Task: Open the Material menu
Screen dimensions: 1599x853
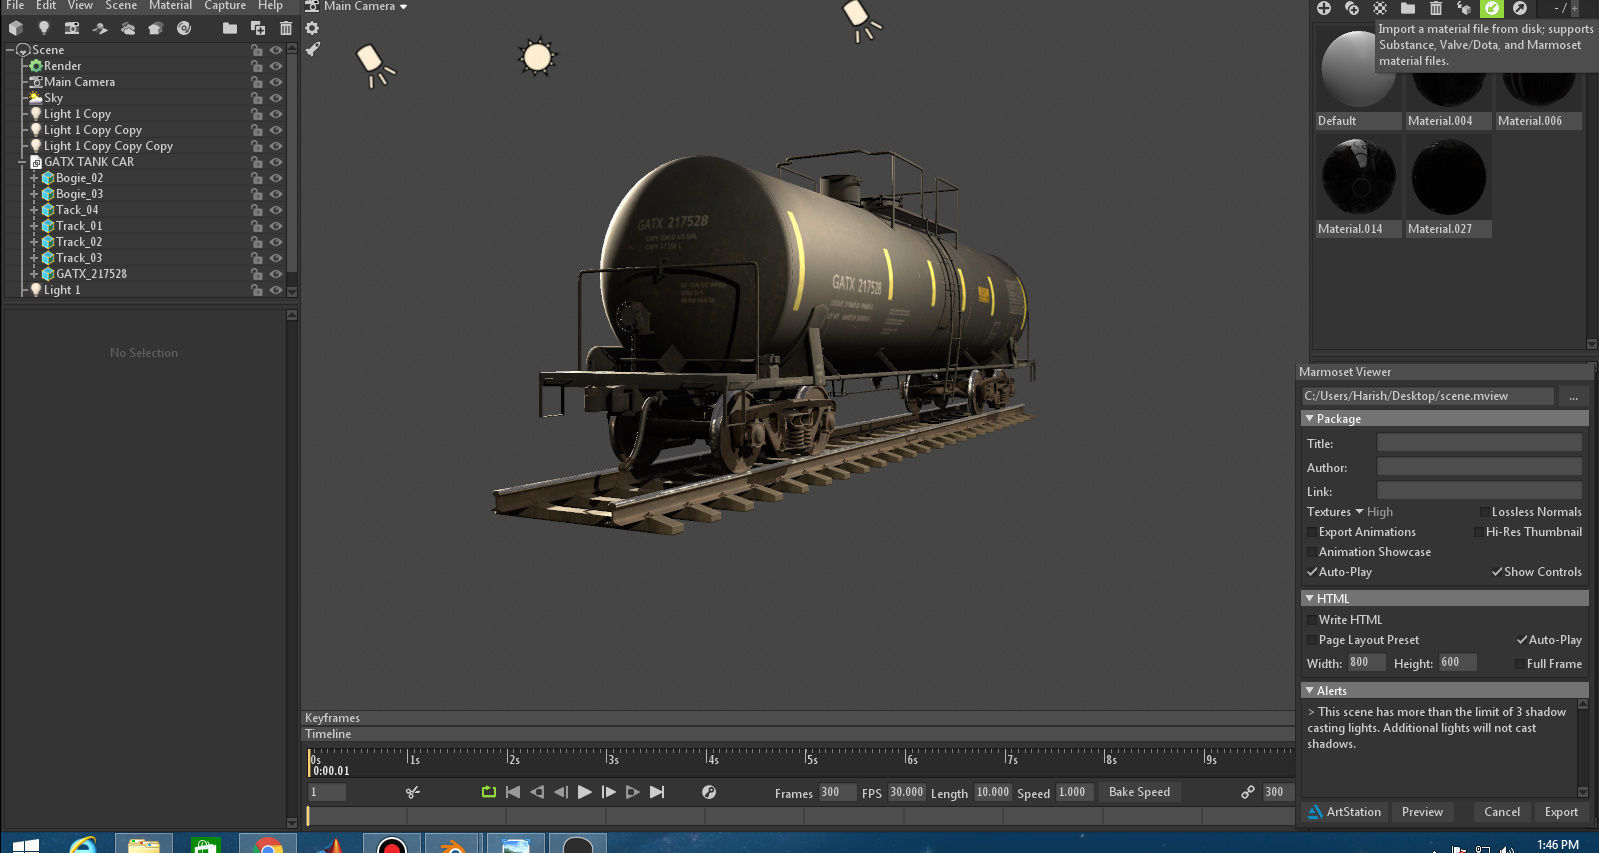Action: click(170, 6)
